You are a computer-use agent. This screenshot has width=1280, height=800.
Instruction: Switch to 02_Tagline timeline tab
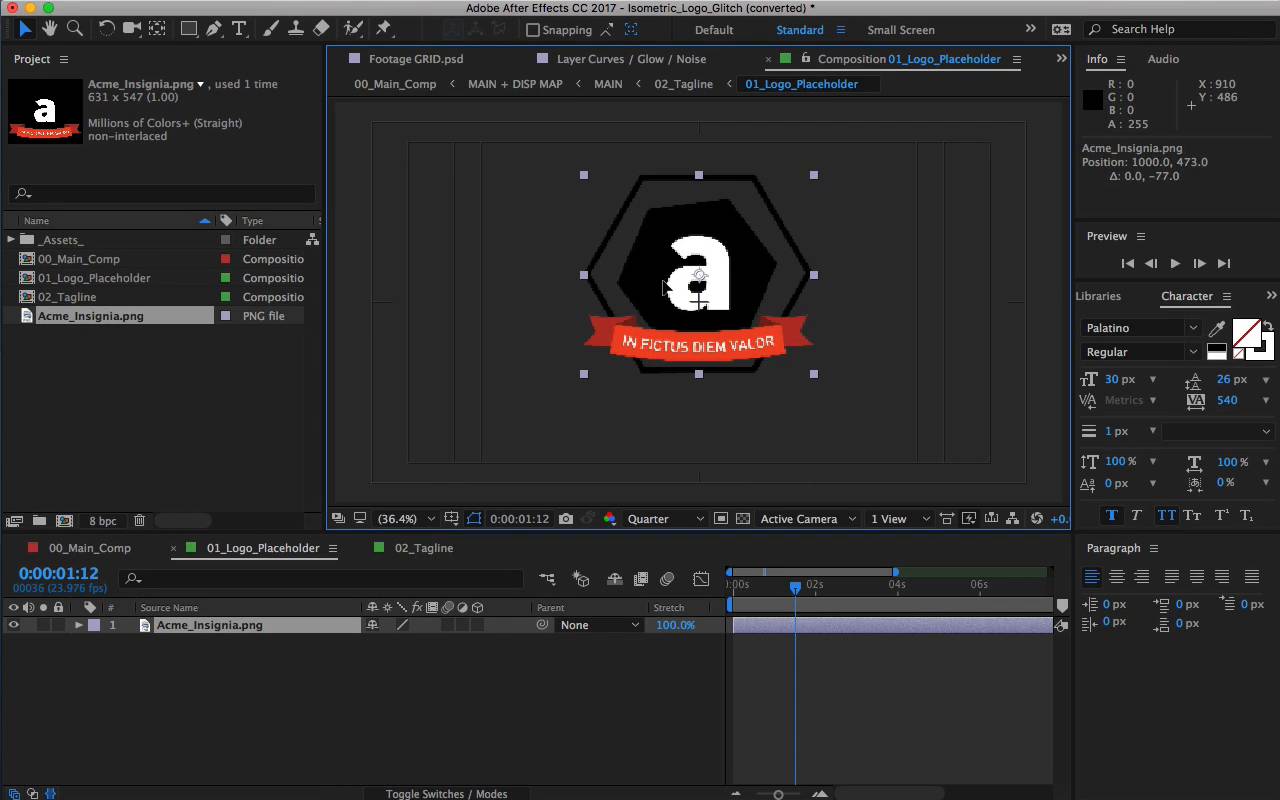(x=424, y=548)
